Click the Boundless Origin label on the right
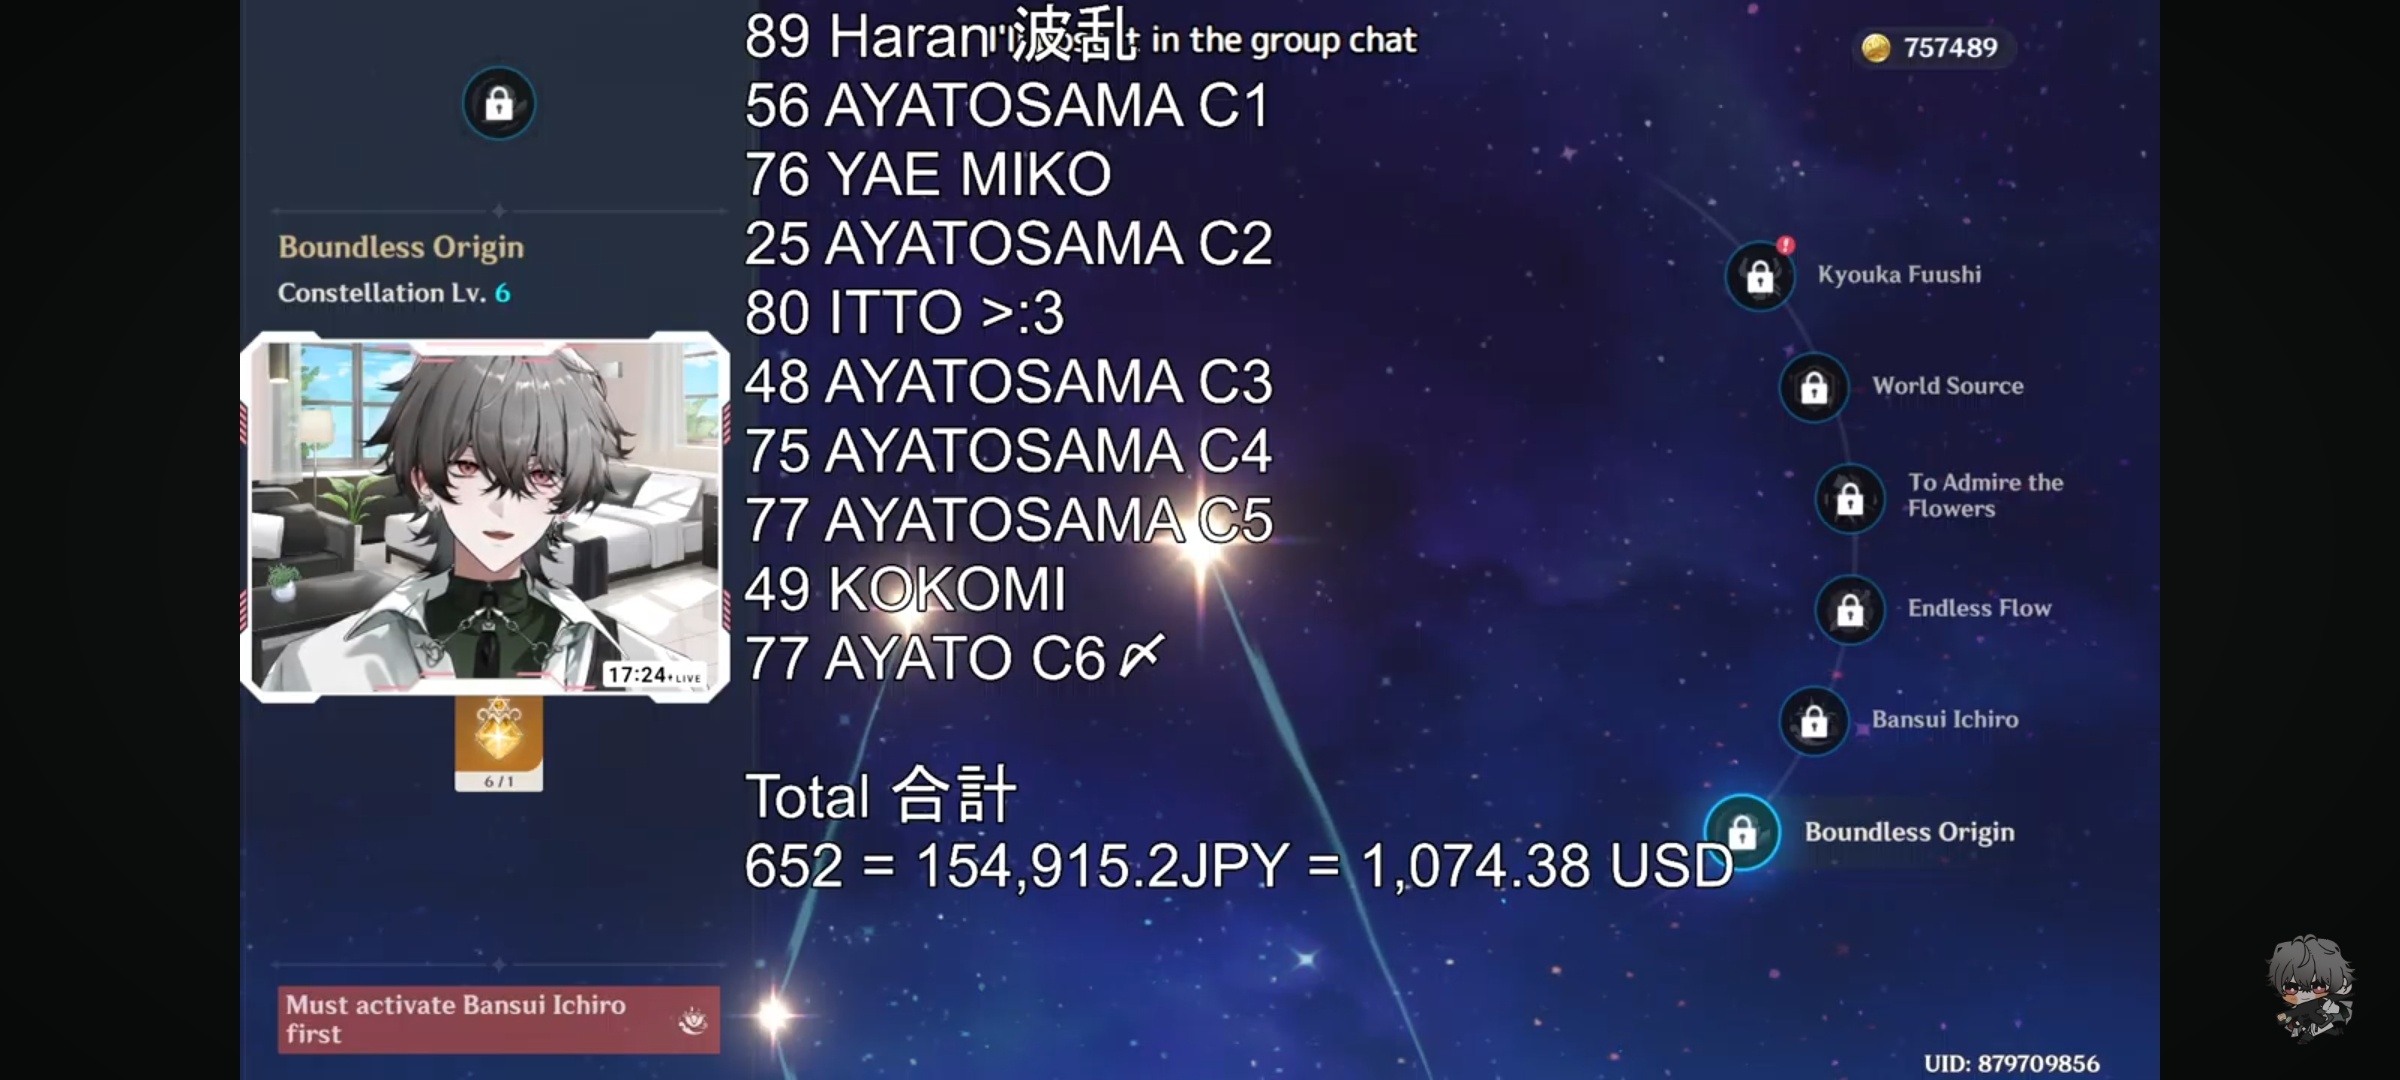This screenshot has height=1080, width=2400. (1909, 832)
